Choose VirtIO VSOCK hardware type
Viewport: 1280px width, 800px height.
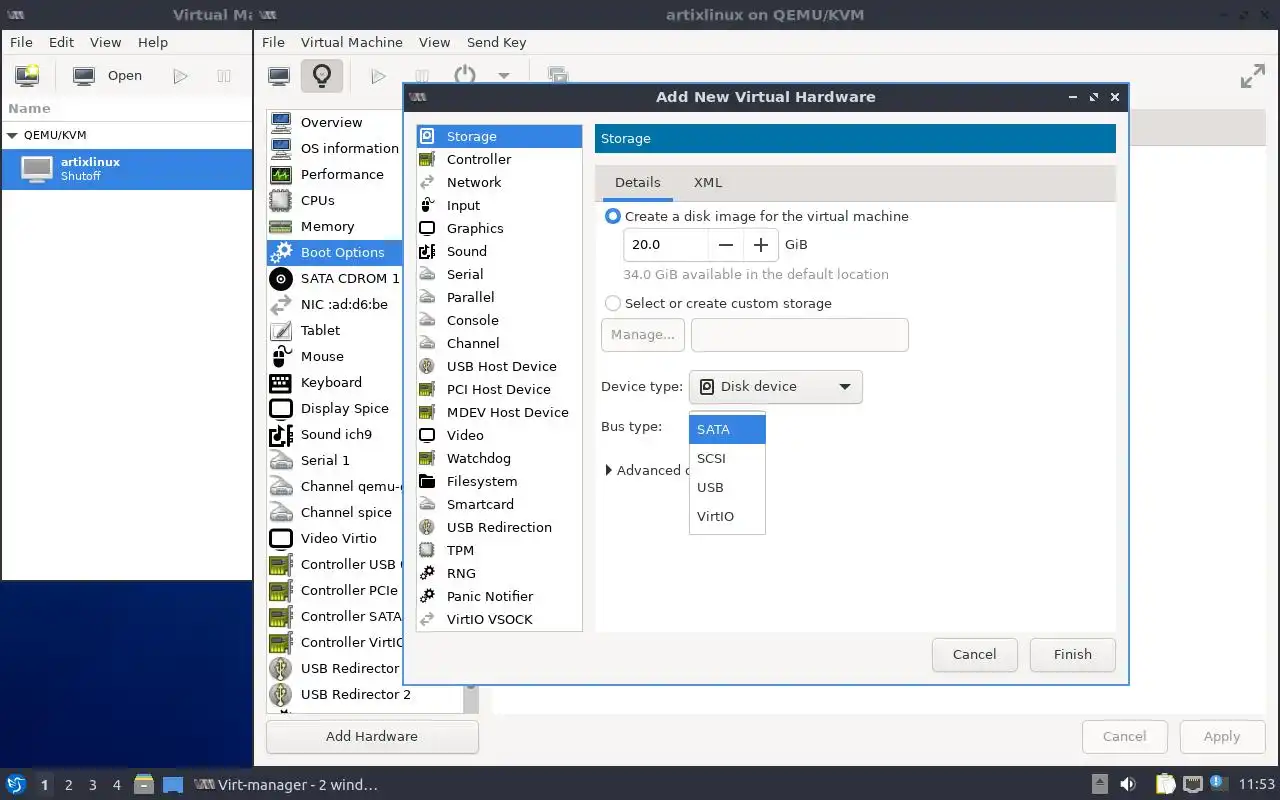(499, 619)
